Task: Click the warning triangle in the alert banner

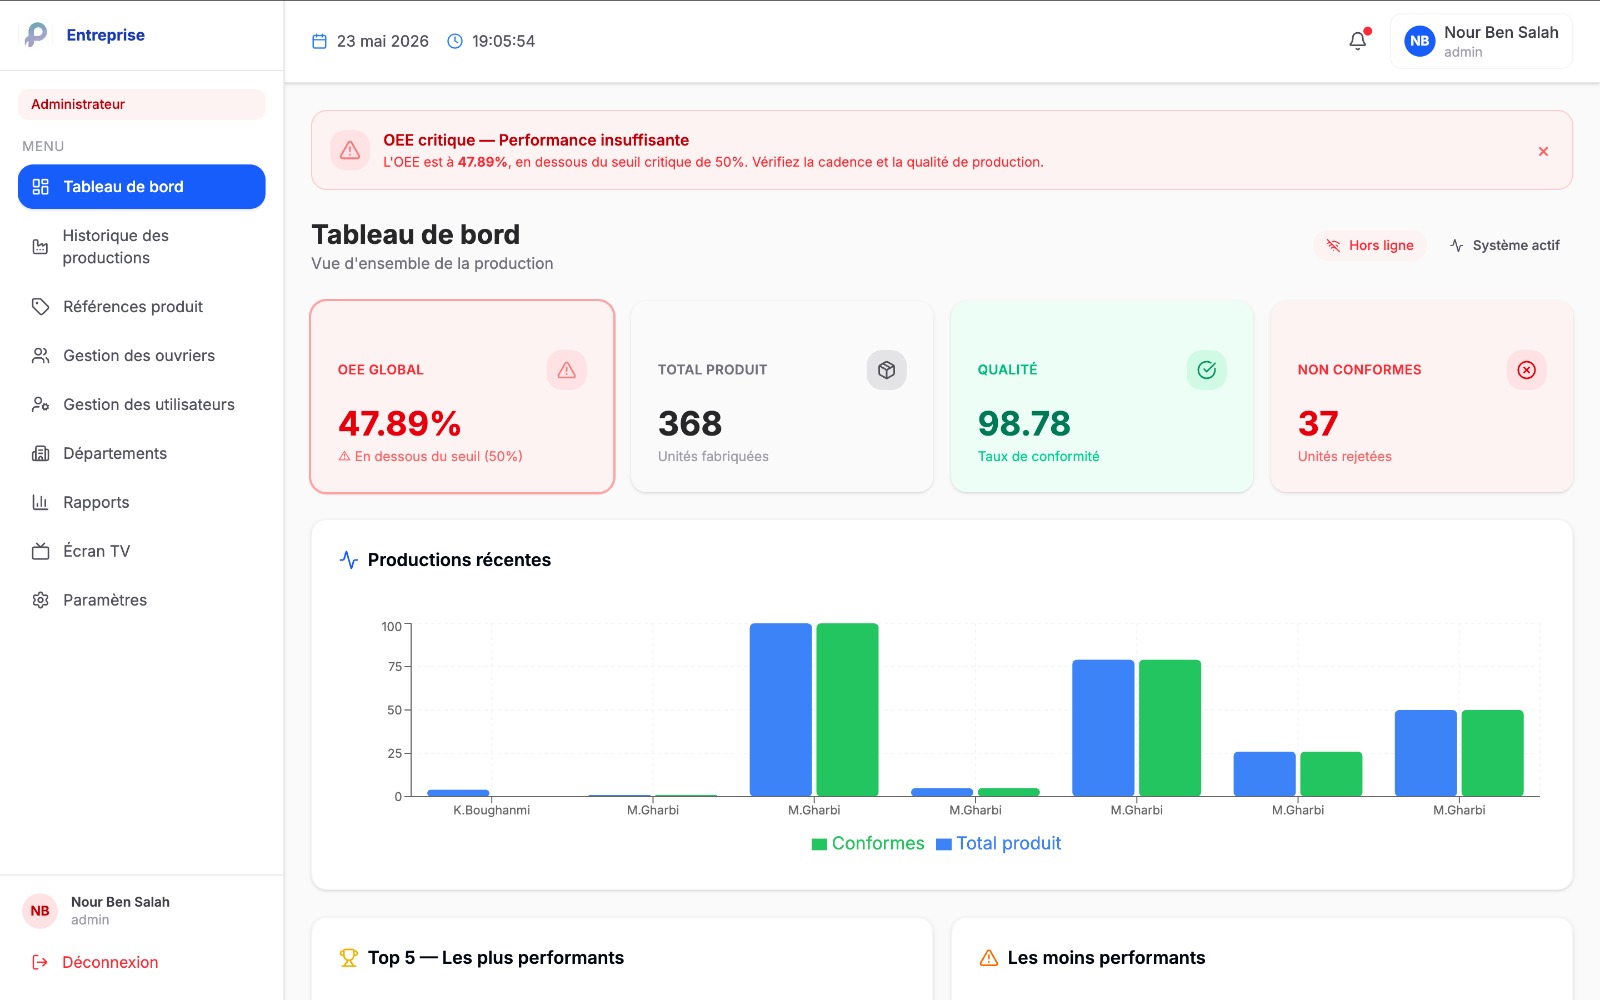Action: [350, 150]
